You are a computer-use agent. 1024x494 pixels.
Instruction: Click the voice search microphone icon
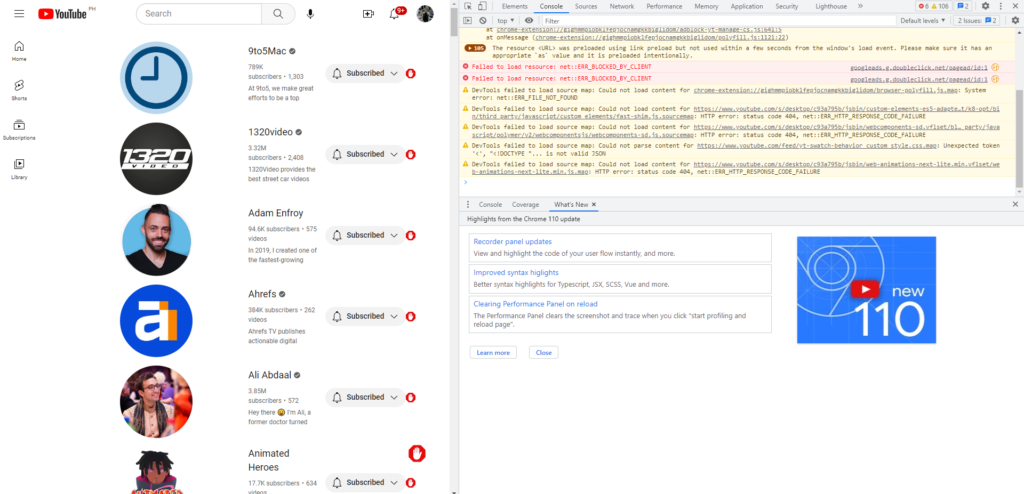pos(311,14)
